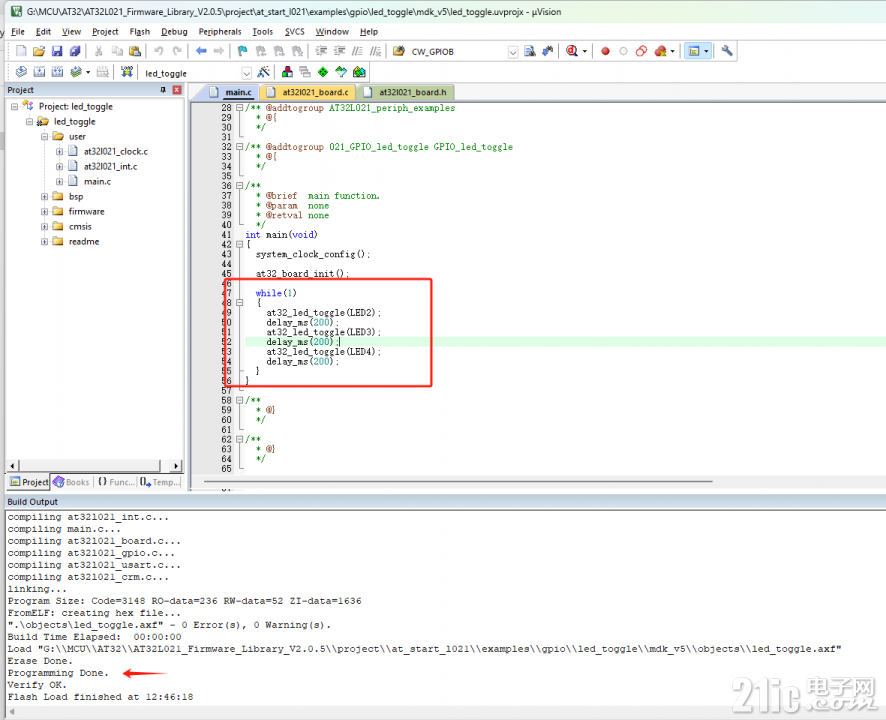Open the Project menu
The height and width of the screenshot is (720, 886).
pyautogui.click(x=105, y=32)
